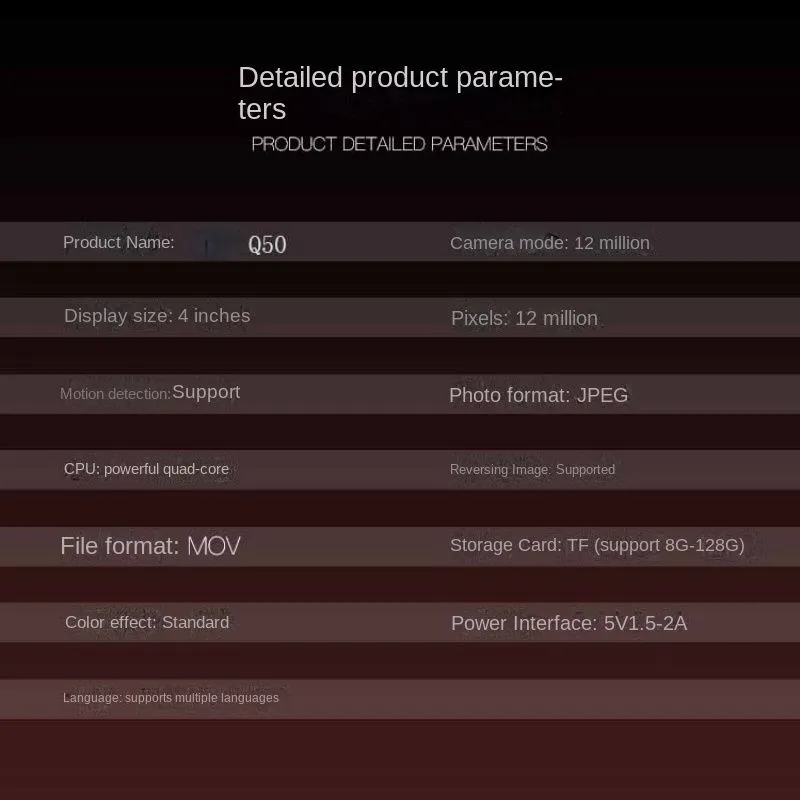Click 'CPU: powerful quad-core' entry
Viewport: 800px width, 800px height.
pyautogui.click(x=146, y=469)
